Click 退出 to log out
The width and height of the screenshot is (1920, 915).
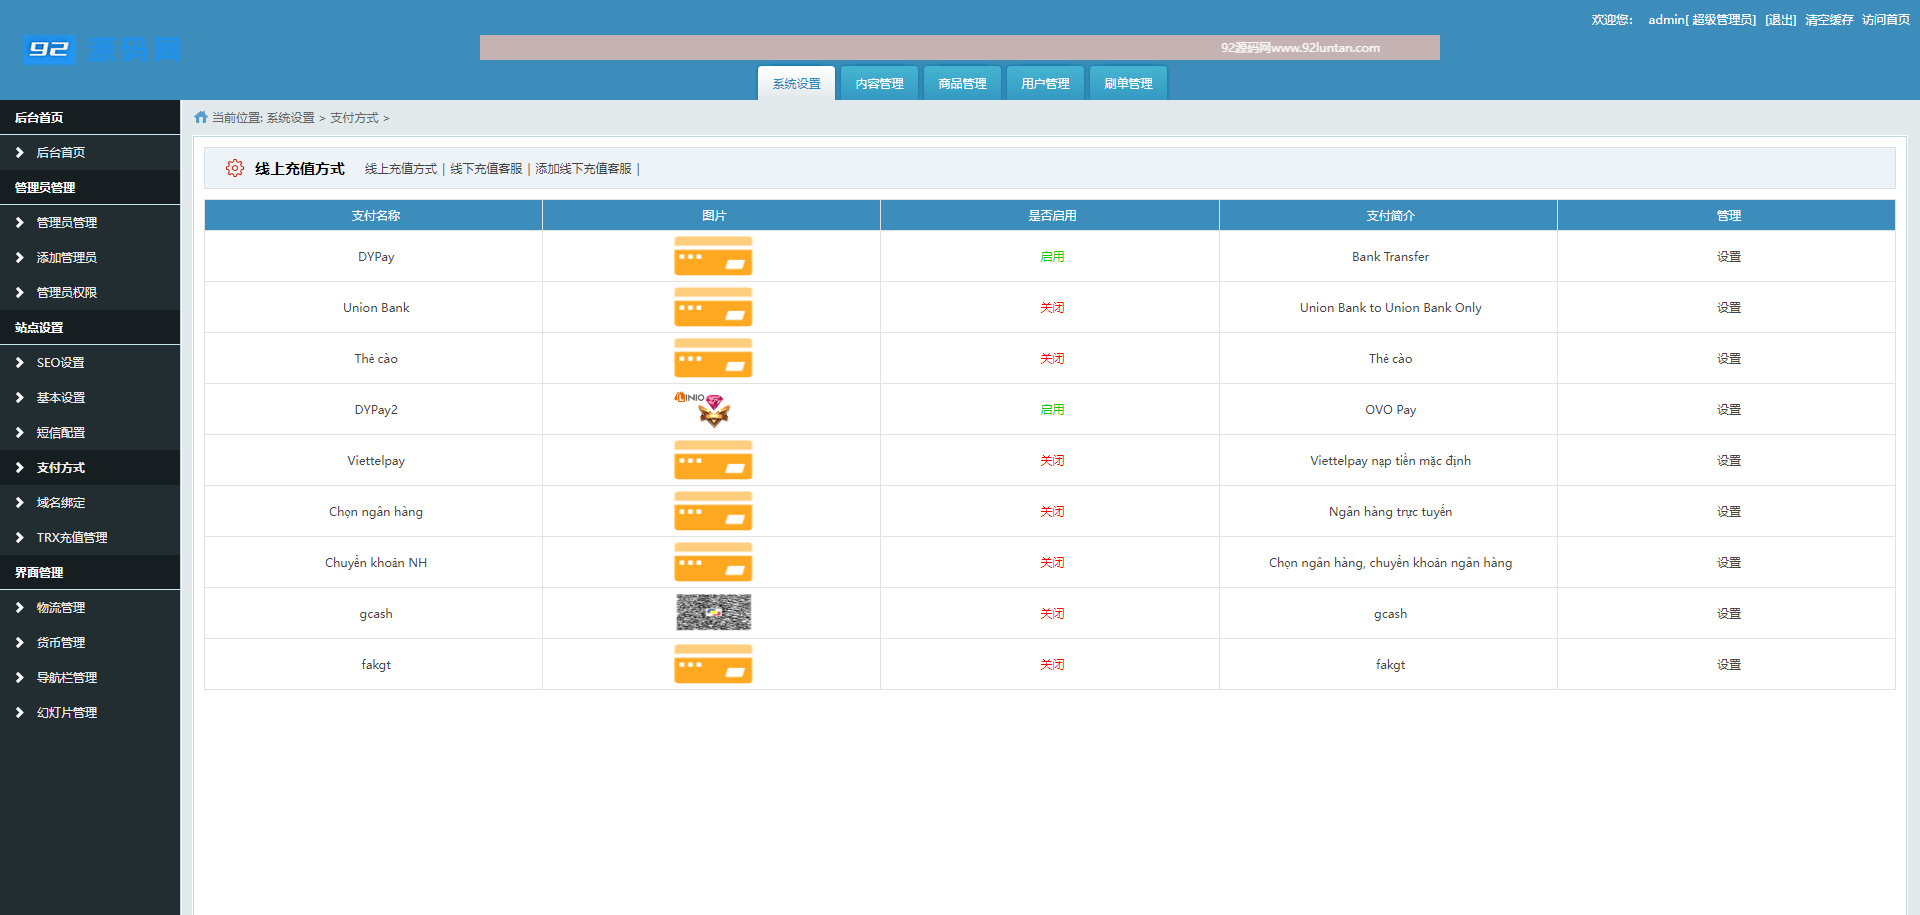pyautogui.click(x=1780, y=20)
